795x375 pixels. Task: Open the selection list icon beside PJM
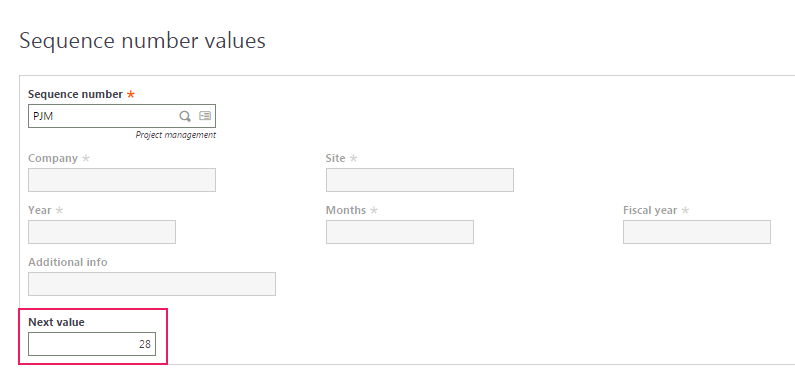pyautogui.click(x=205, y=116)
